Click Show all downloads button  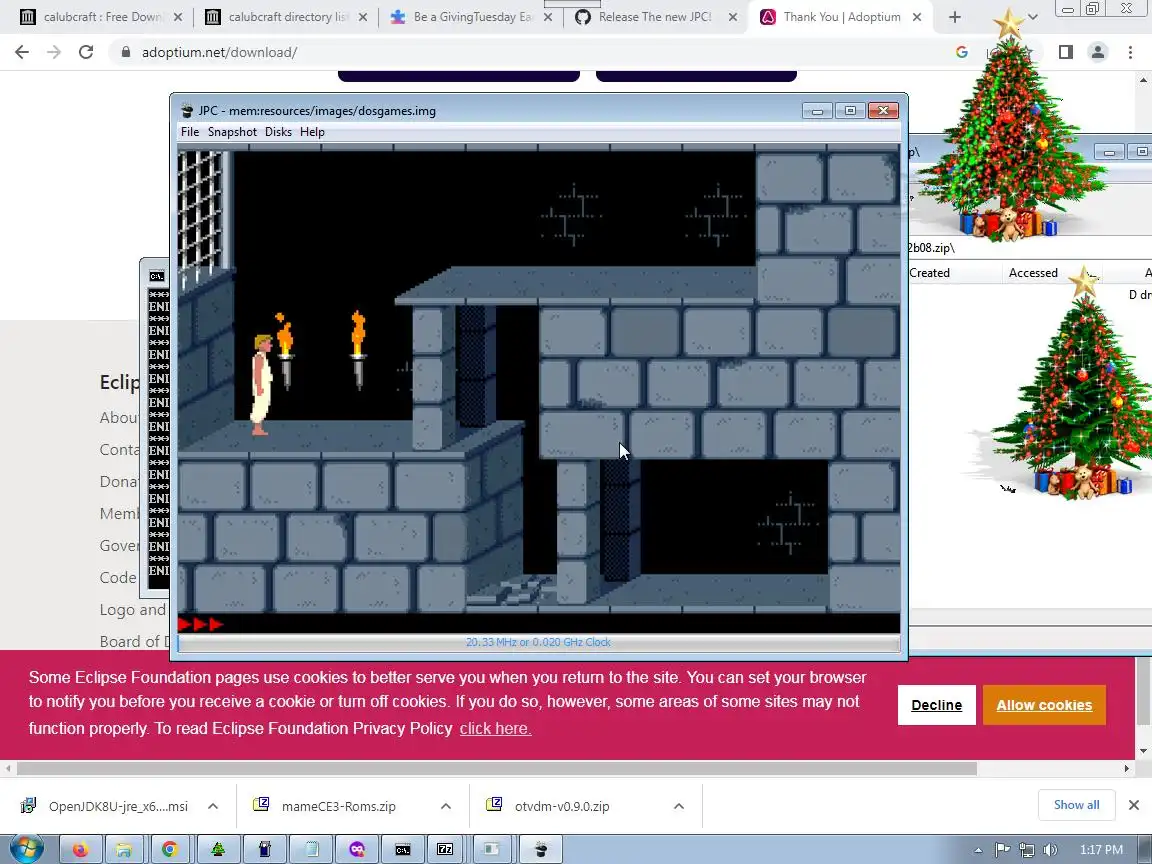[1076, 805]
